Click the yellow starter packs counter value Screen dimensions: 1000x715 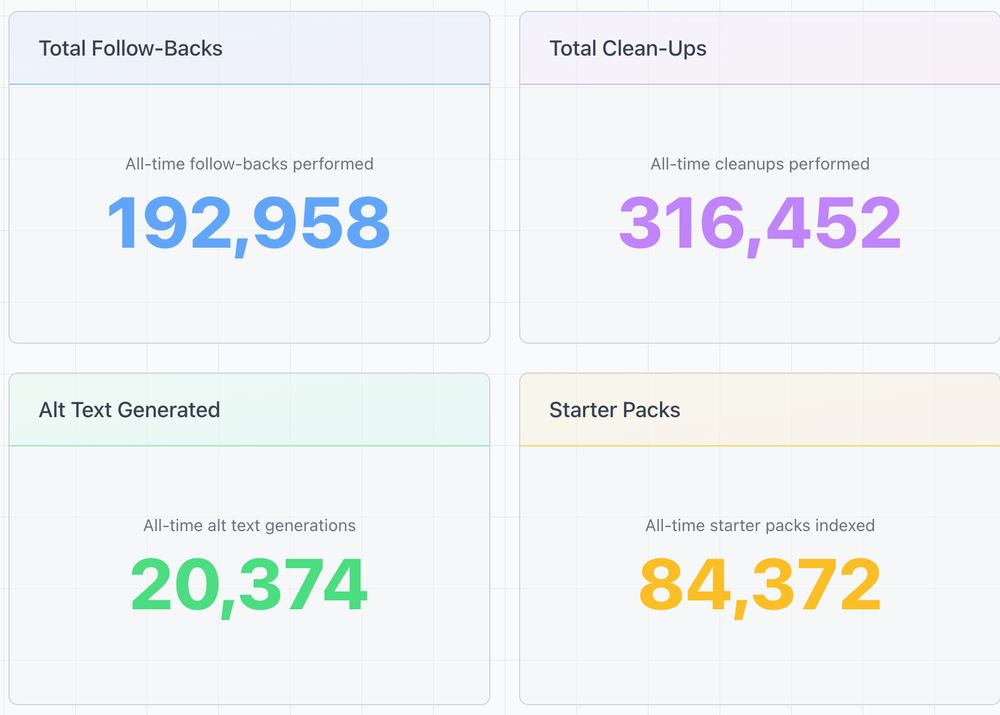point(759,584)
